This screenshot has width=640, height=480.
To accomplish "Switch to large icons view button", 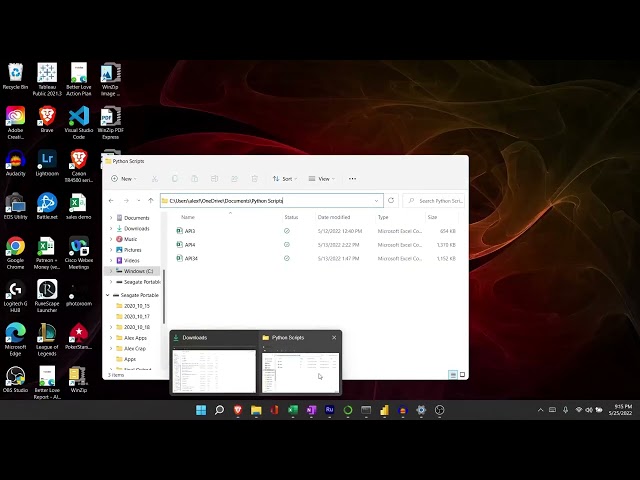I will point(462,375).
